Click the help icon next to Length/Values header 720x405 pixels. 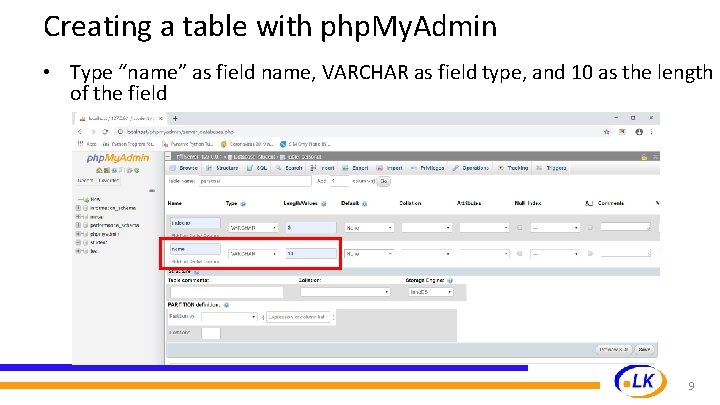point(324,203)
